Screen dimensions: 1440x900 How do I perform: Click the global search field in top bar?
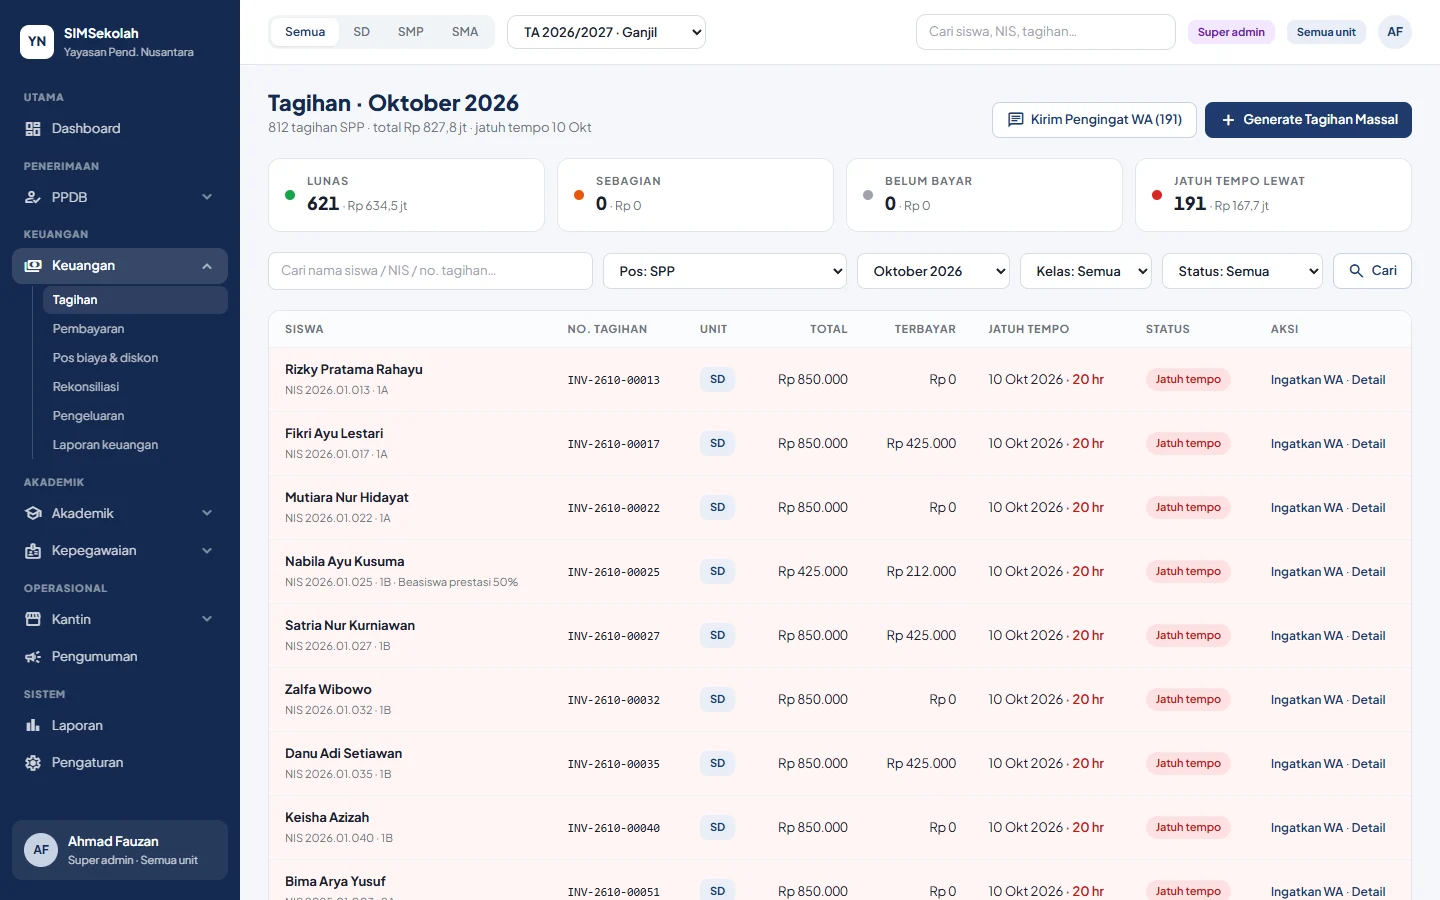click(1046, 32)
